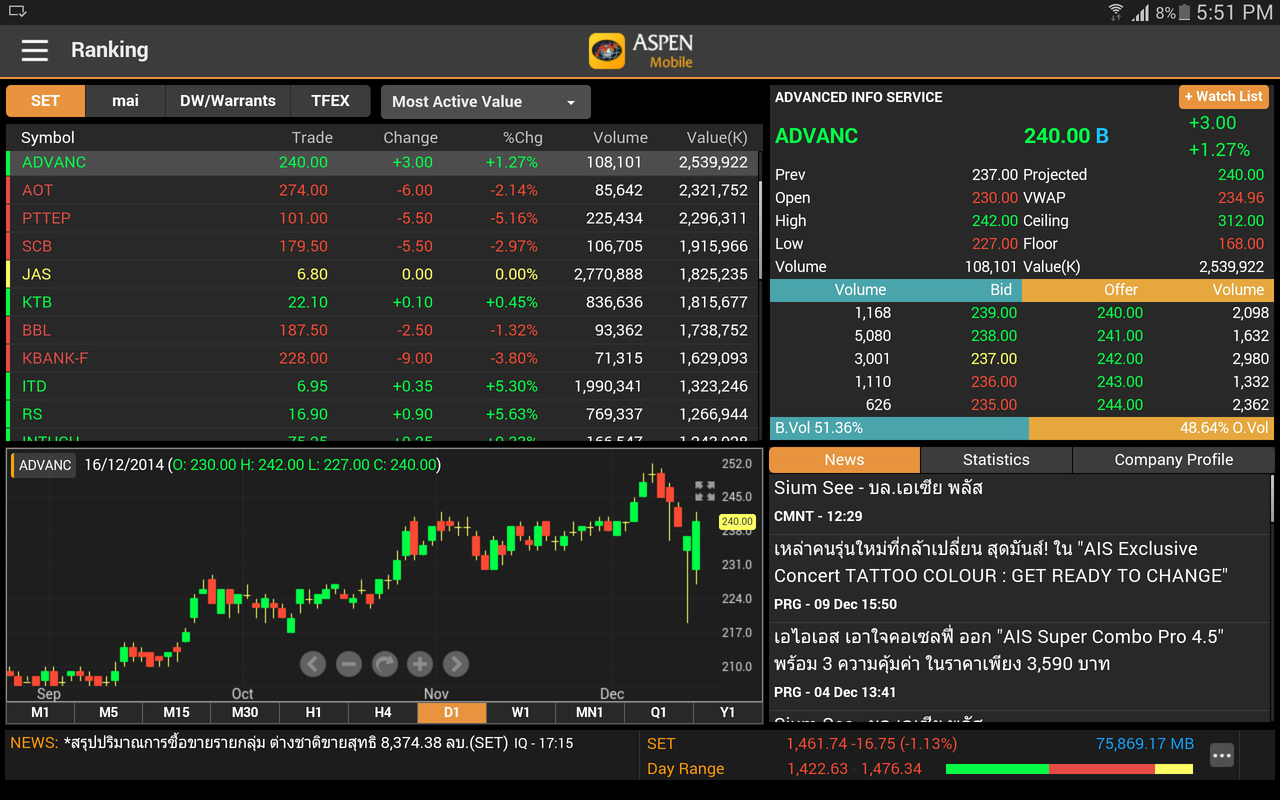Viewport: 1280px width, 800px height.
Task: Pan chart right with forward arrow
Action: [x=455, y=663]
